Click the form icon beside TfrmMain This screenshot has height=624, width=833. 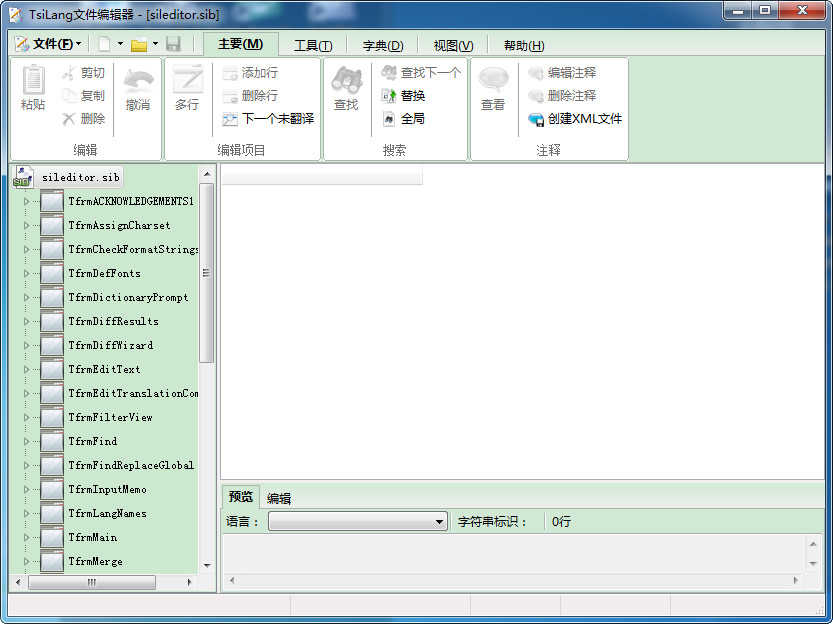(52, 537)
